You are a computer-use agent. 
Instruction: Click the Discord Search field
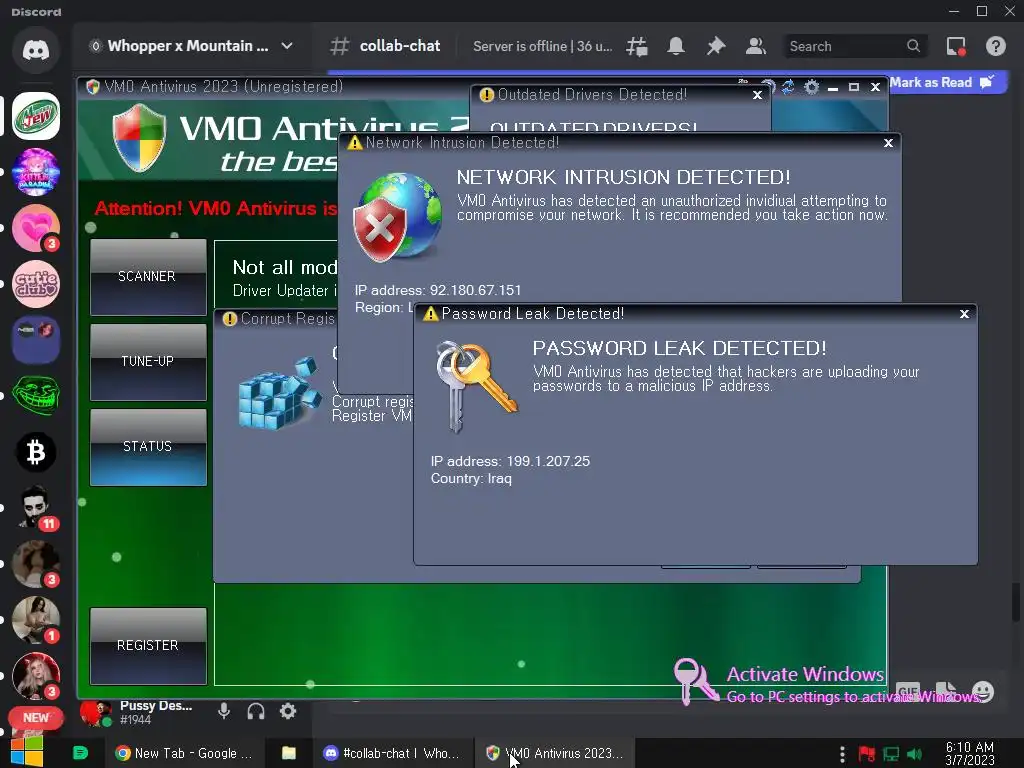(x=855, y=46)
